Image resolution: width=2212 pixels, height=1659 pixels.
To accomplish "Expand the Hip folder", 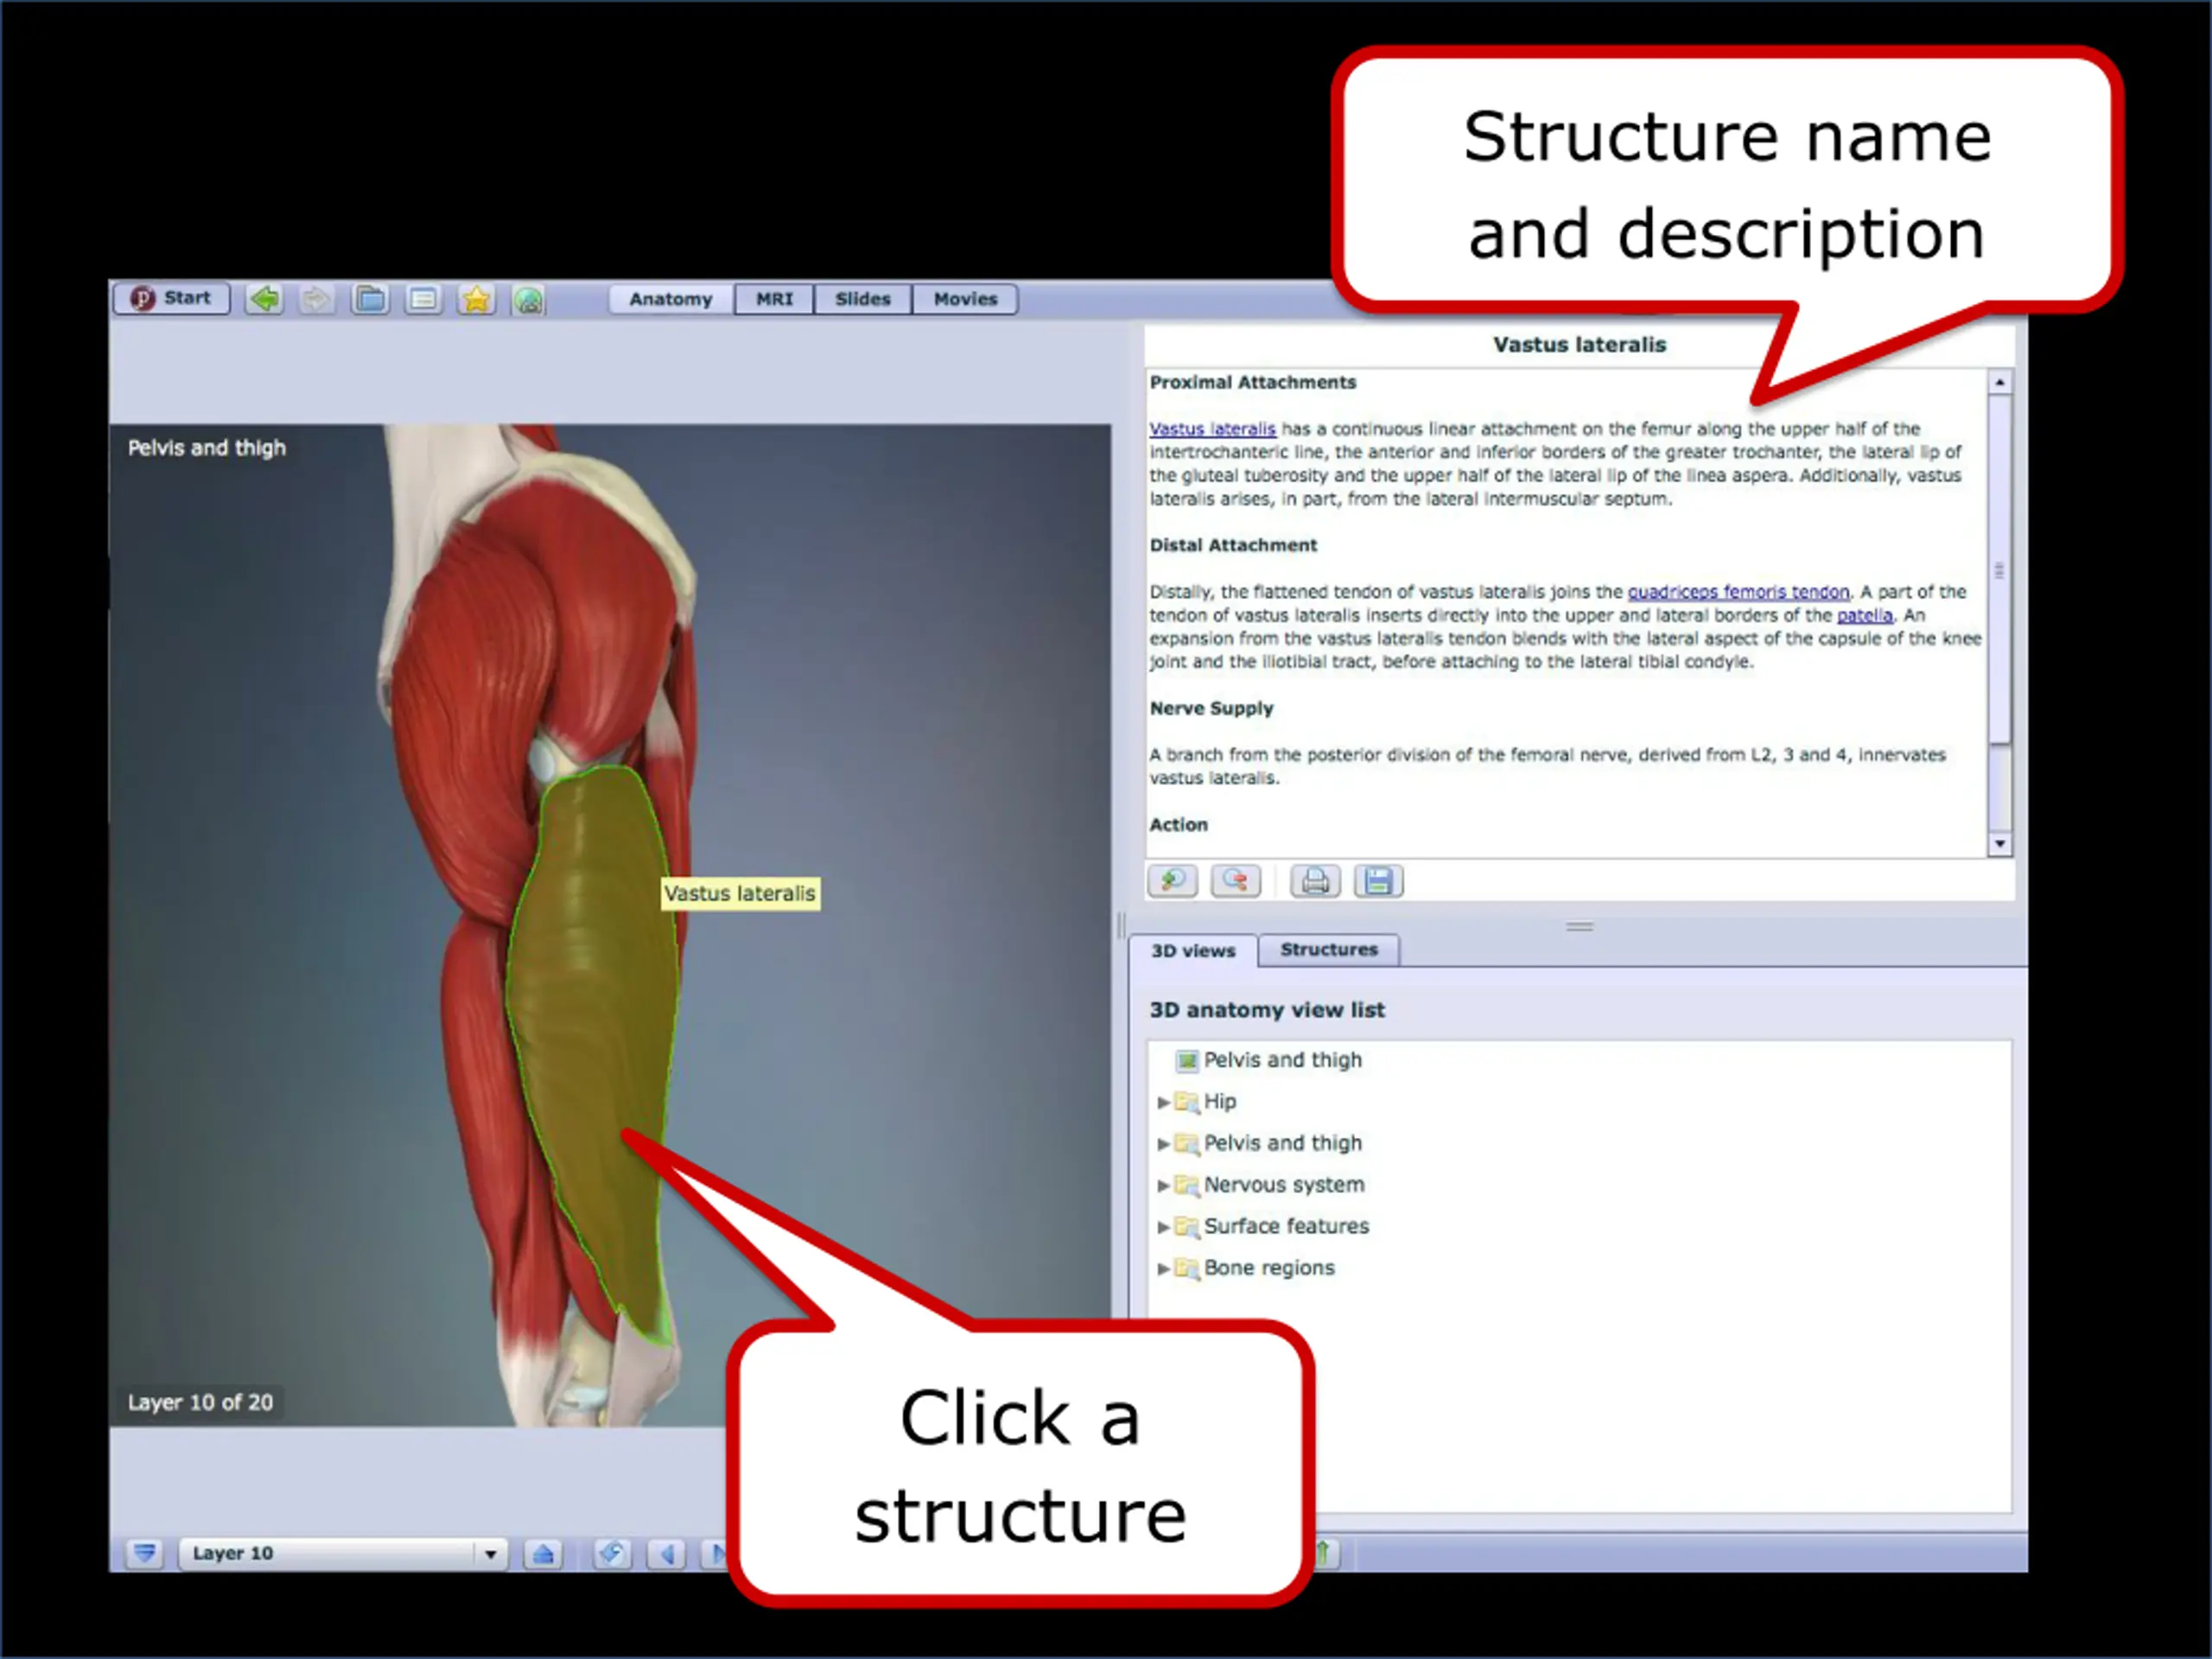I will (1163, 1102).
